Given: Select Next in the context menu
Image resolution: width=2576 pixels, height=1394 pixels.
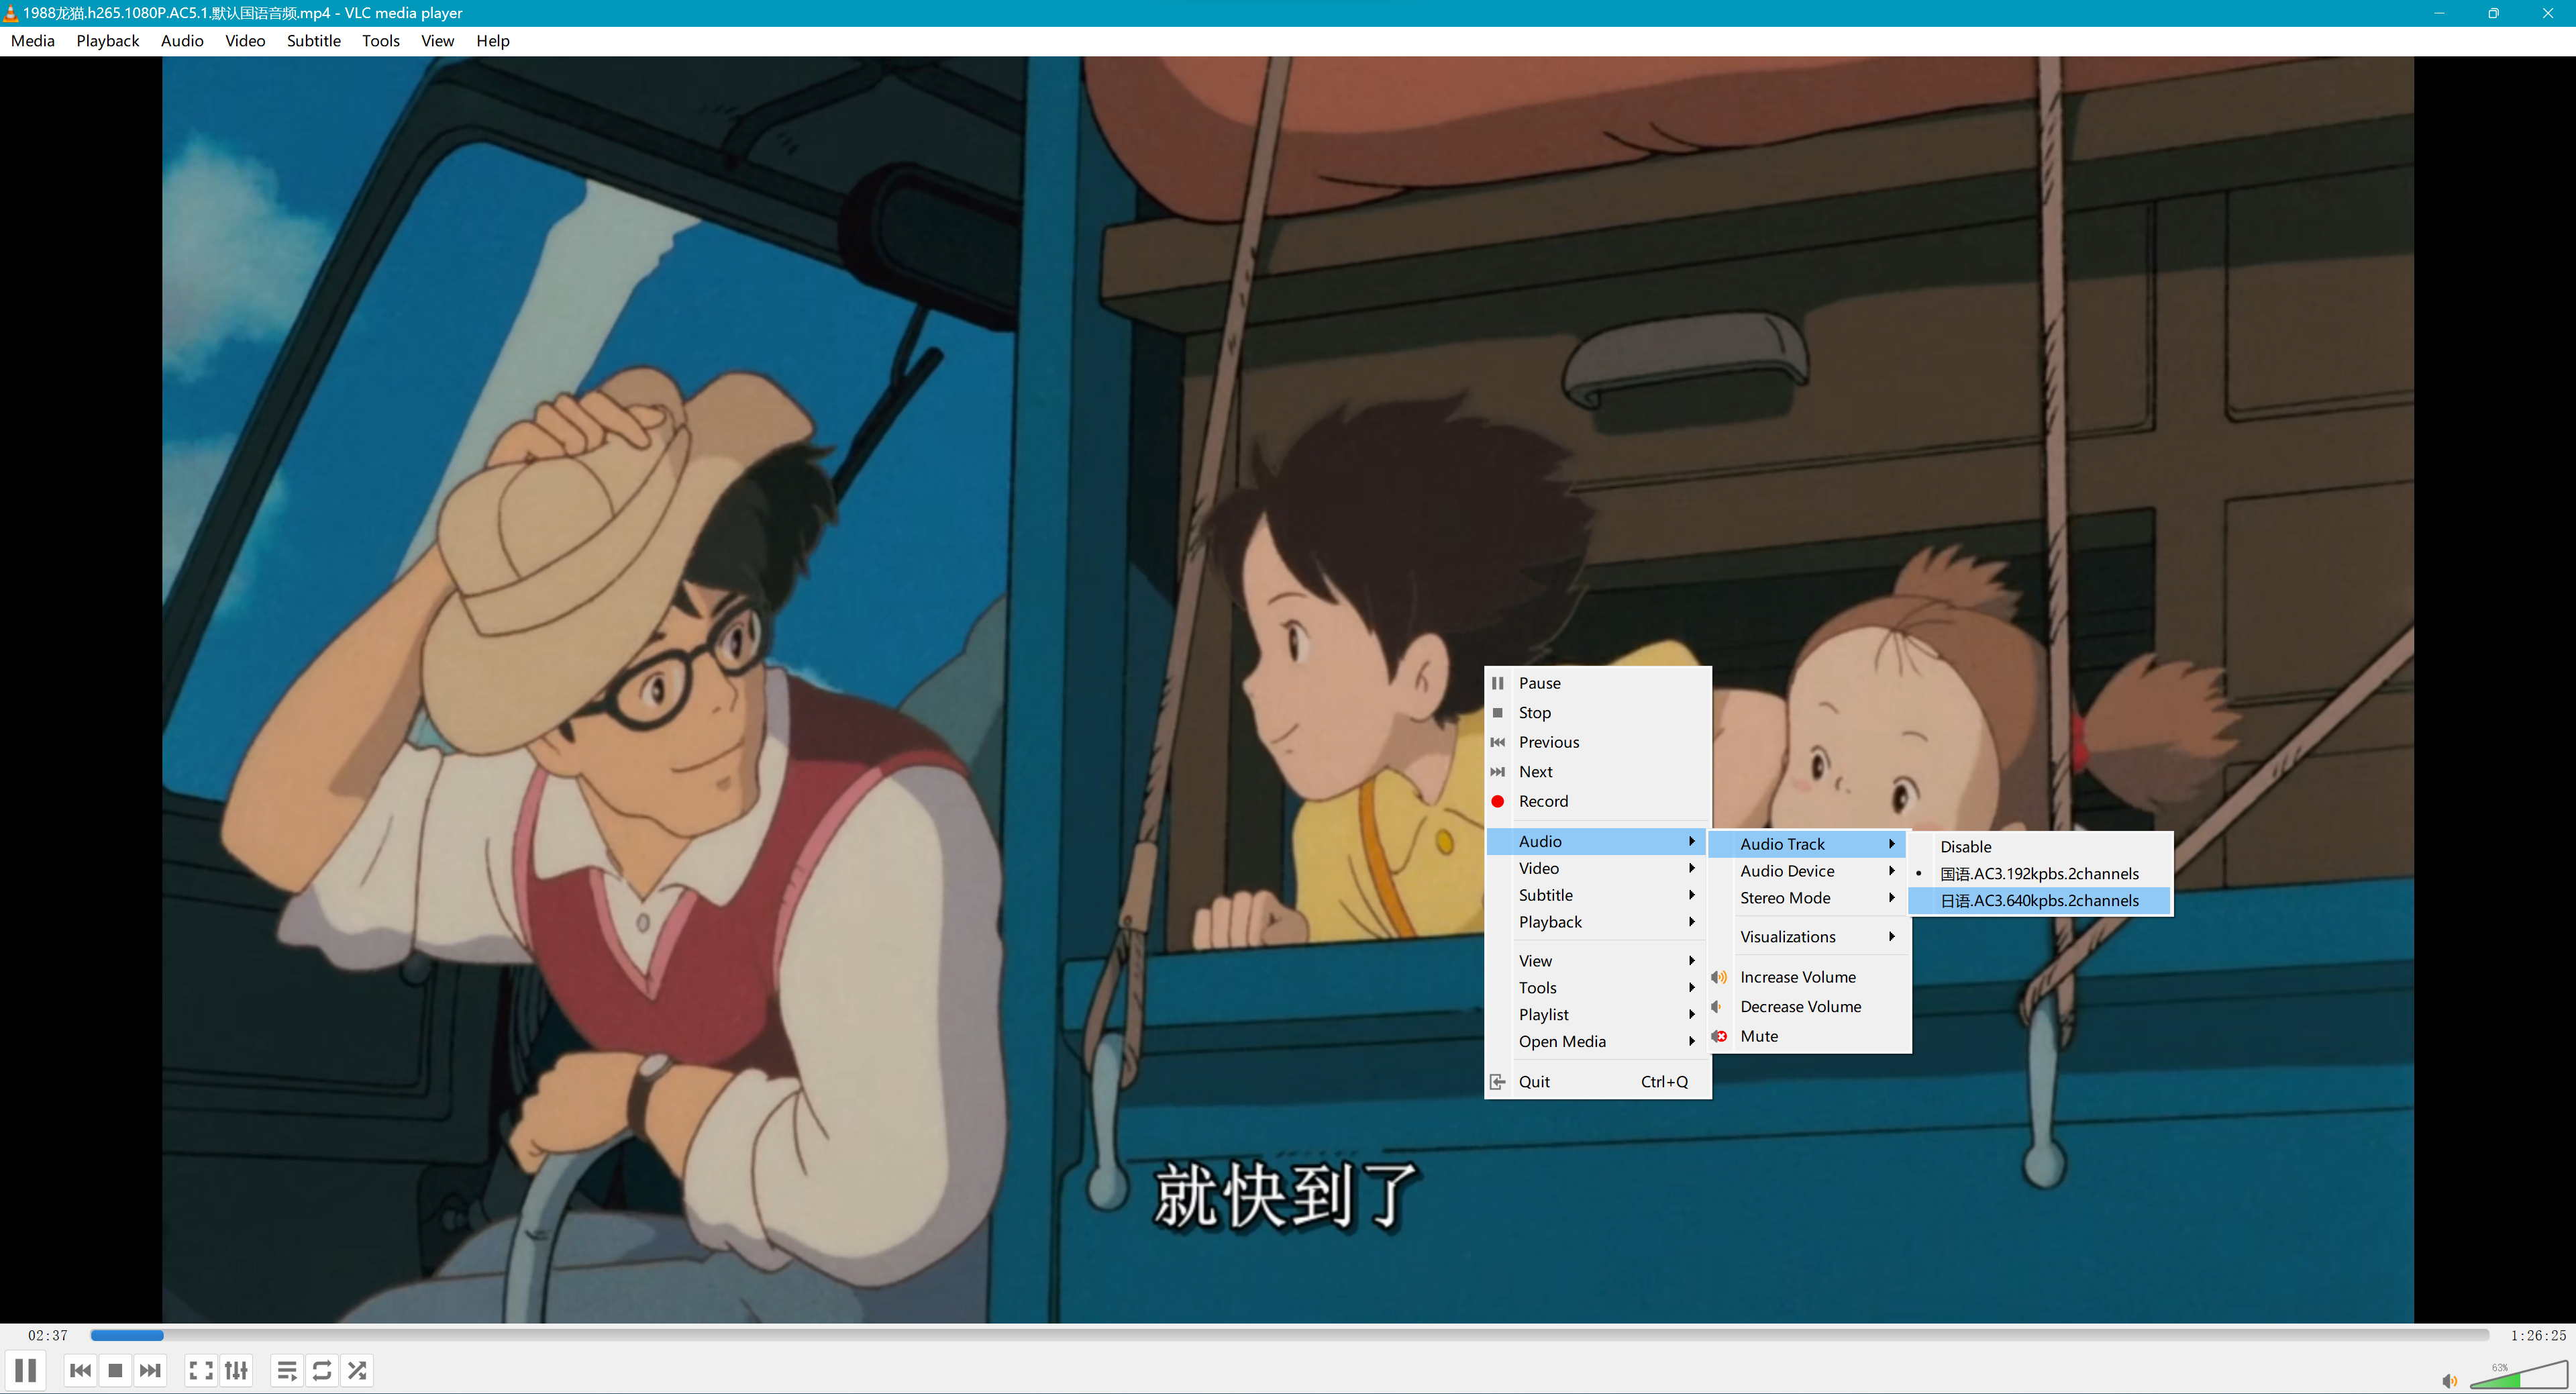Looking at the screenshot, I should tap(1598, 772).
